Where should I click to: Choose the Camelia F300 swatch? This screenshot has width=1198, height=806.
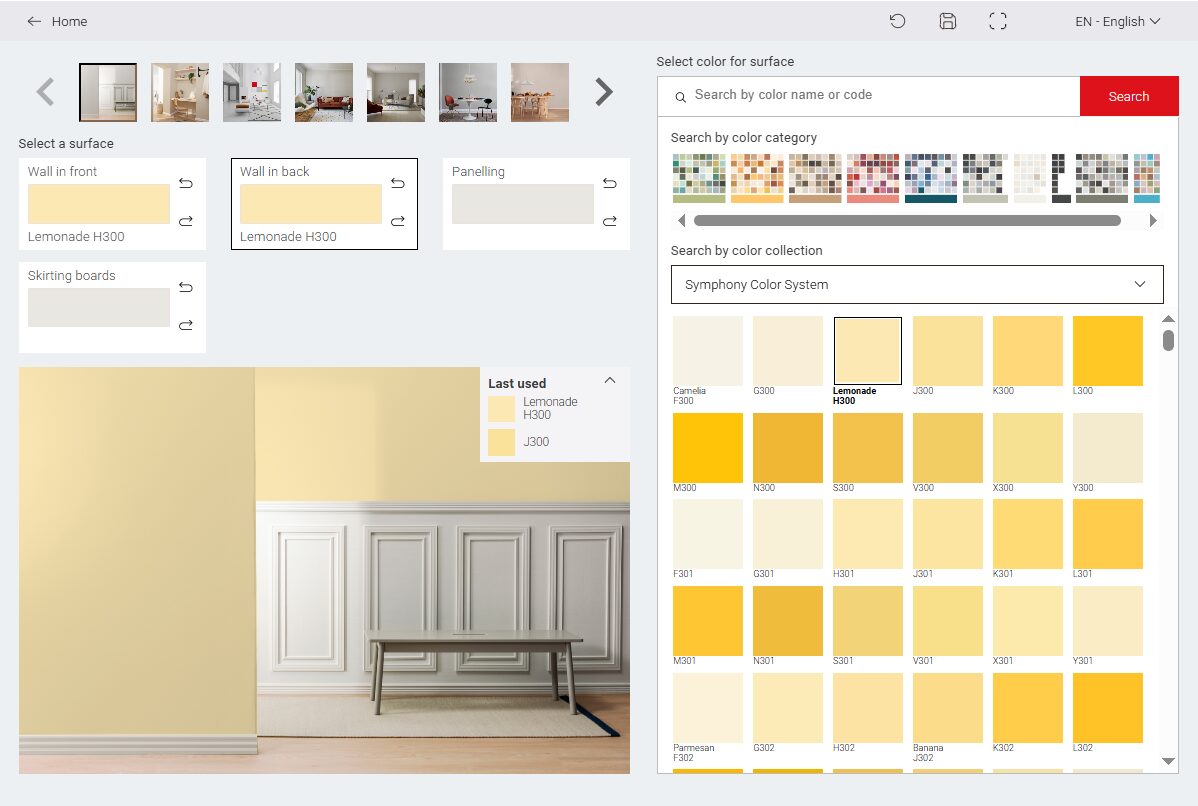[x=708, y=351]
